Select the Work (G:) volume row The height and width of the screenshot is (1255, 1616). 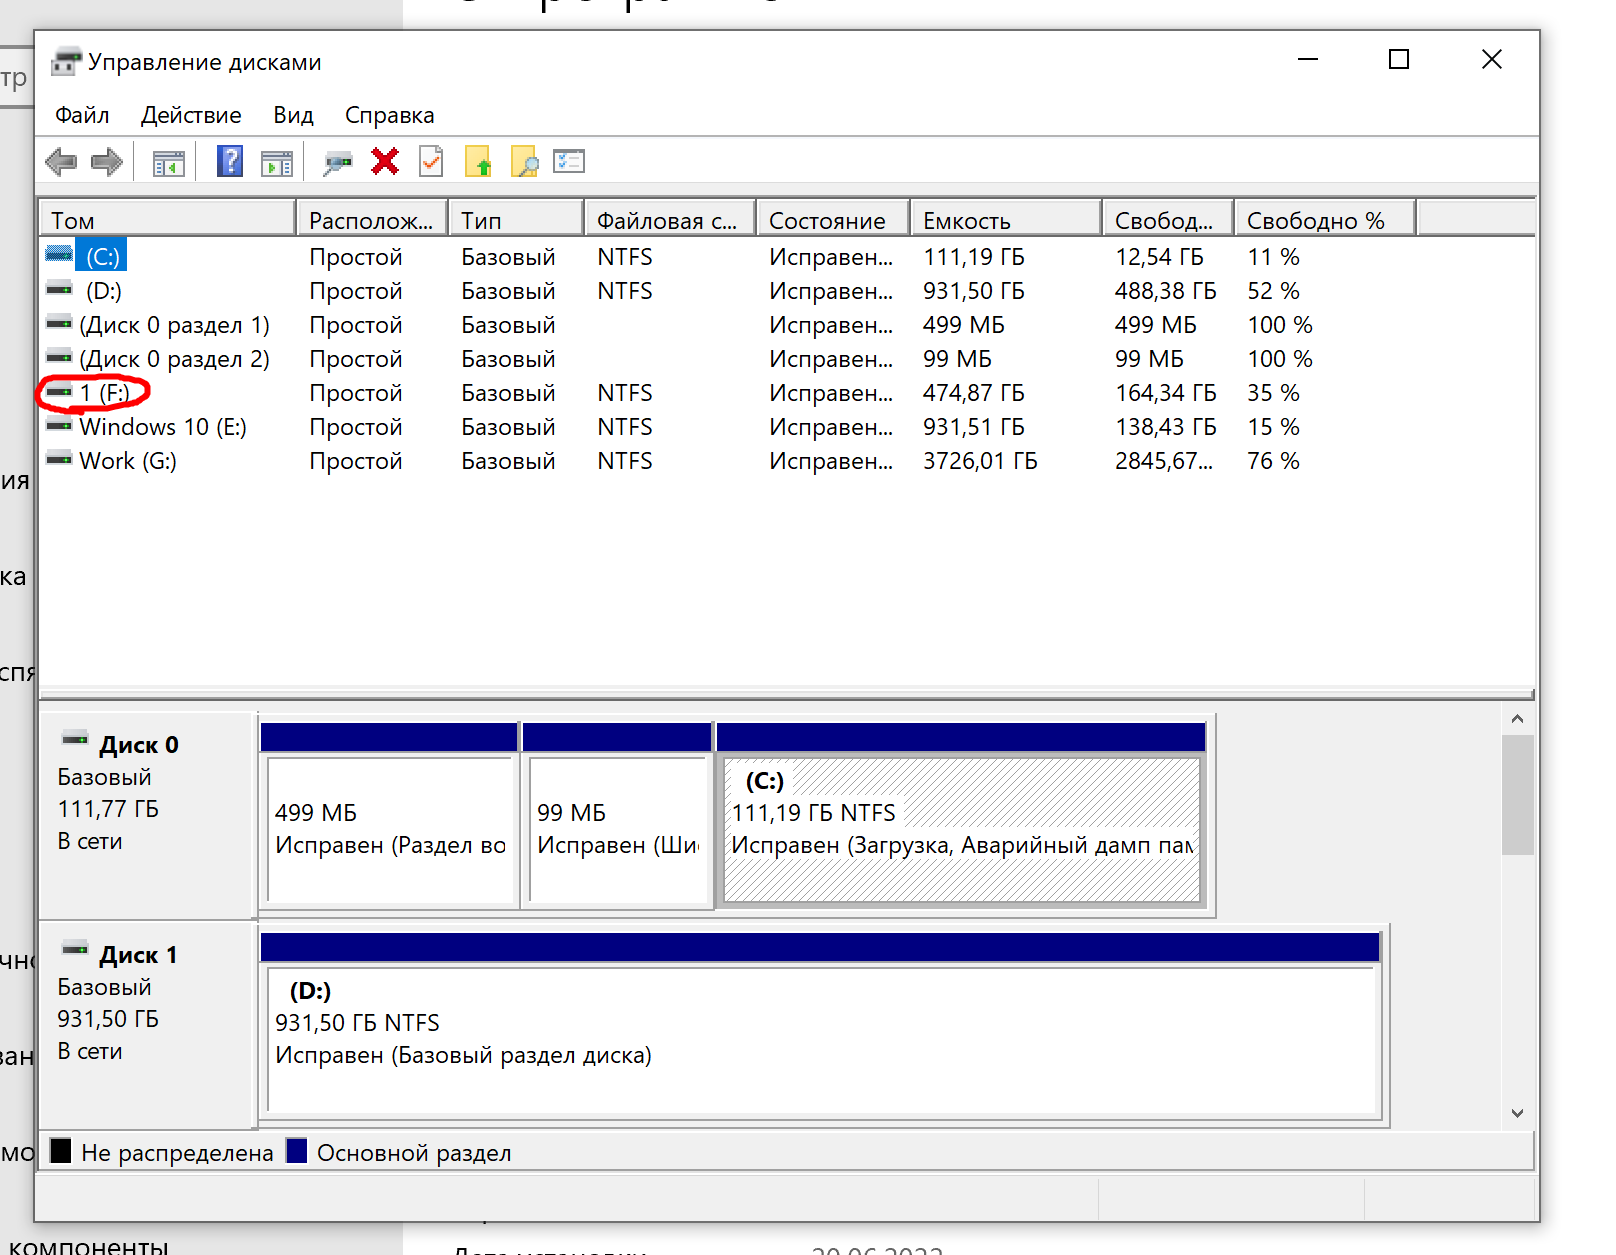[x=128, y=461]
